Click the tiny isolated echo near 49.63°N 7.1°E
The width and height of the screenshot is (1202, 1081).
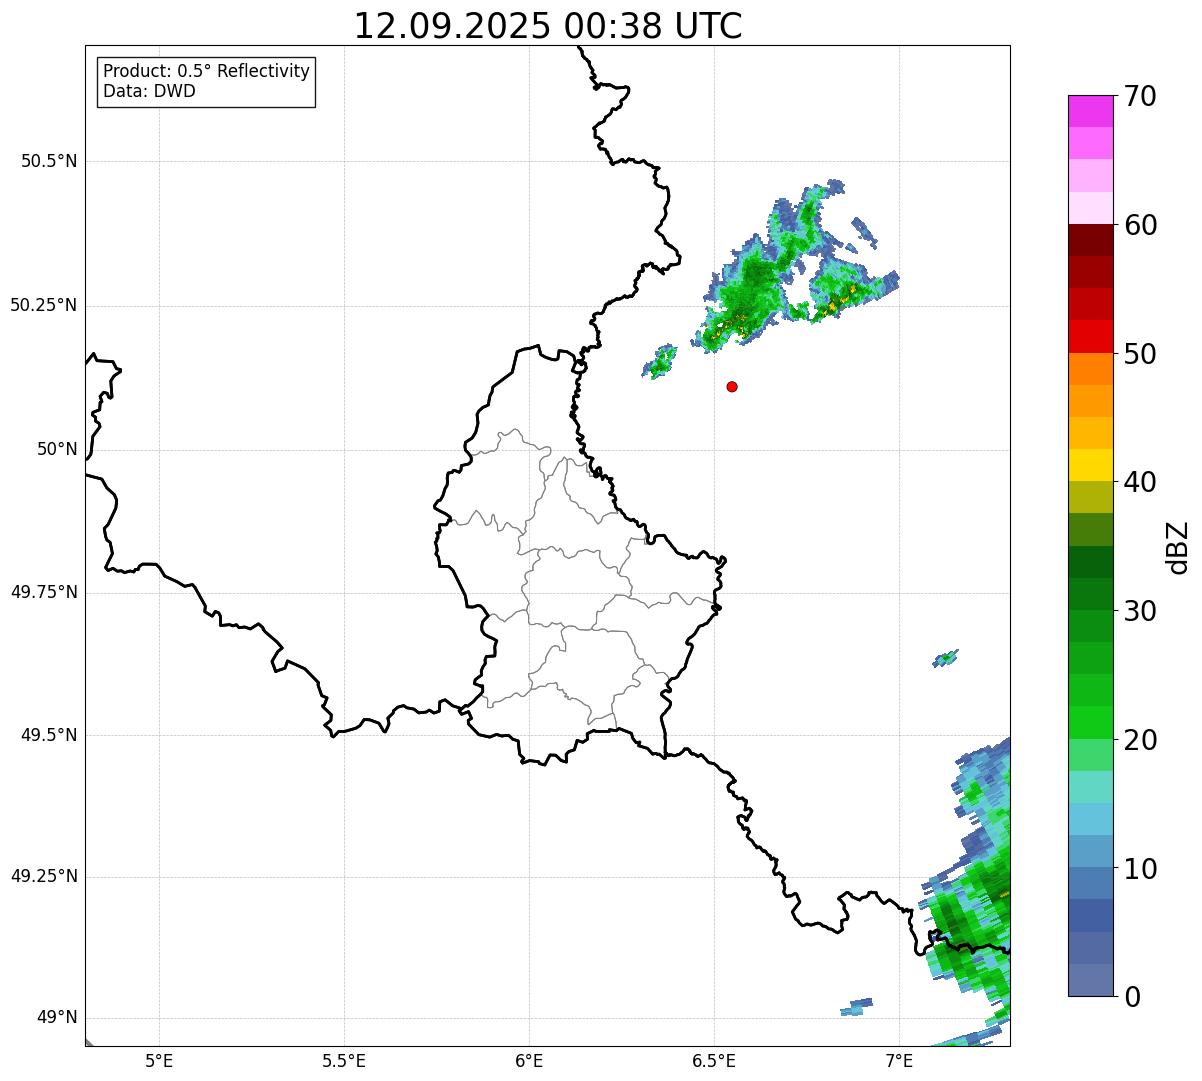(945, 657)
